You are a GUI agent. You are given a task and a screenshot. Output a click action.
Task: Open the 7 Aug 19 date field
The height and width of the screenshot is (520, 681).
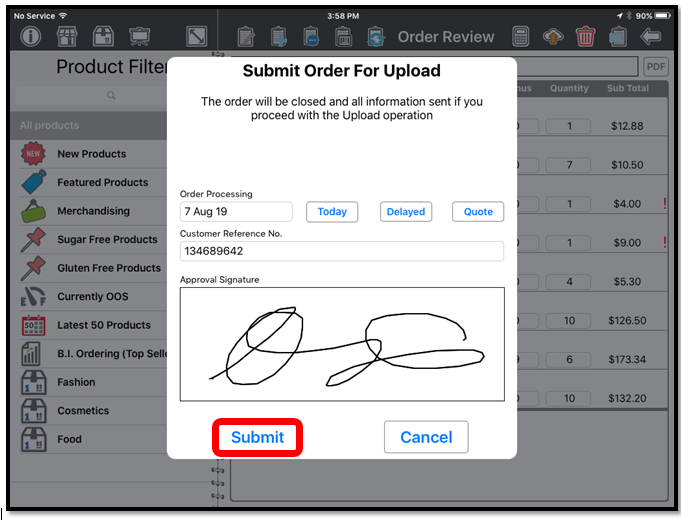(236, 212)
